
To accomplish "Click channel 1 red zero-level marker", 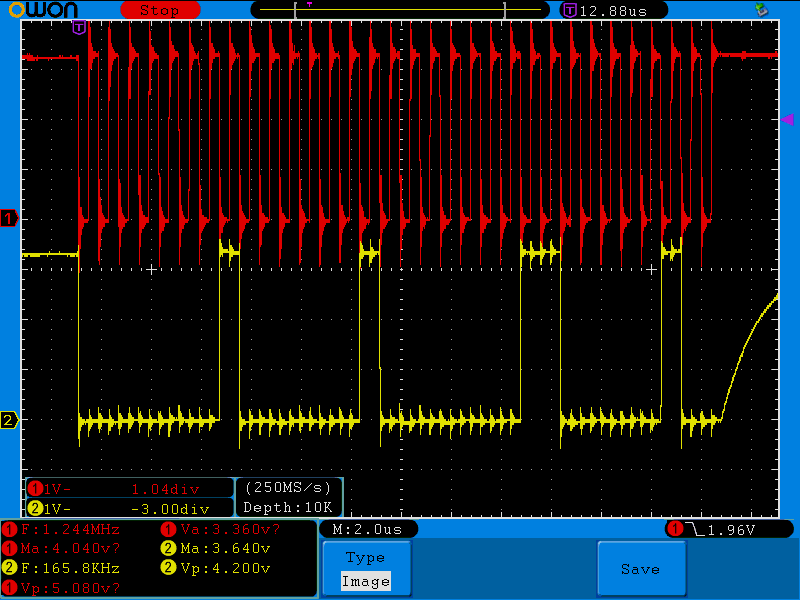I will point(10,219).
